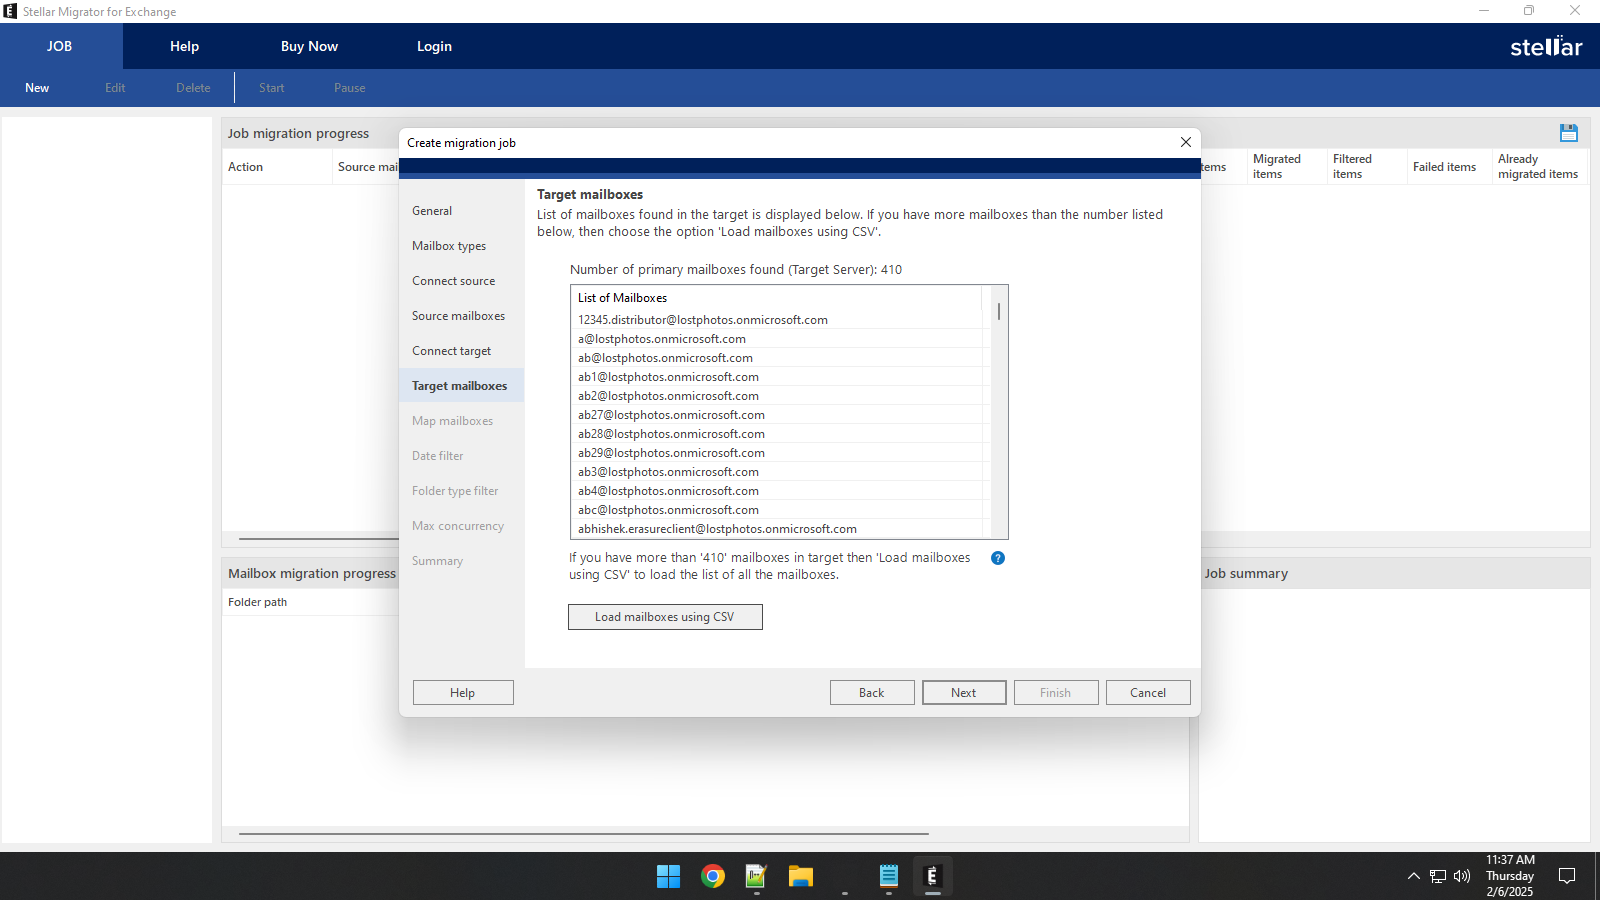The height and width of the screenshot is (900, 1600).
Task: Open the blue notepad taskbar app
Action: (888, 877)
